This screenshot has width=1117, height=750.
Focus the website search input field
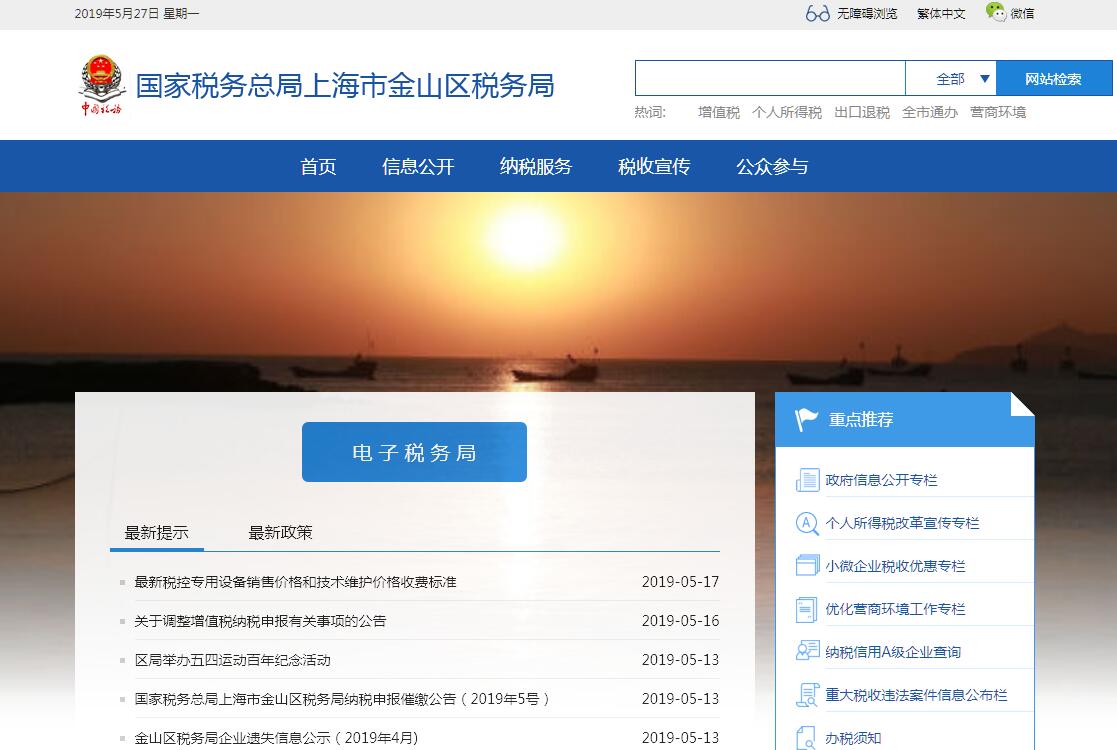[769, 79]
